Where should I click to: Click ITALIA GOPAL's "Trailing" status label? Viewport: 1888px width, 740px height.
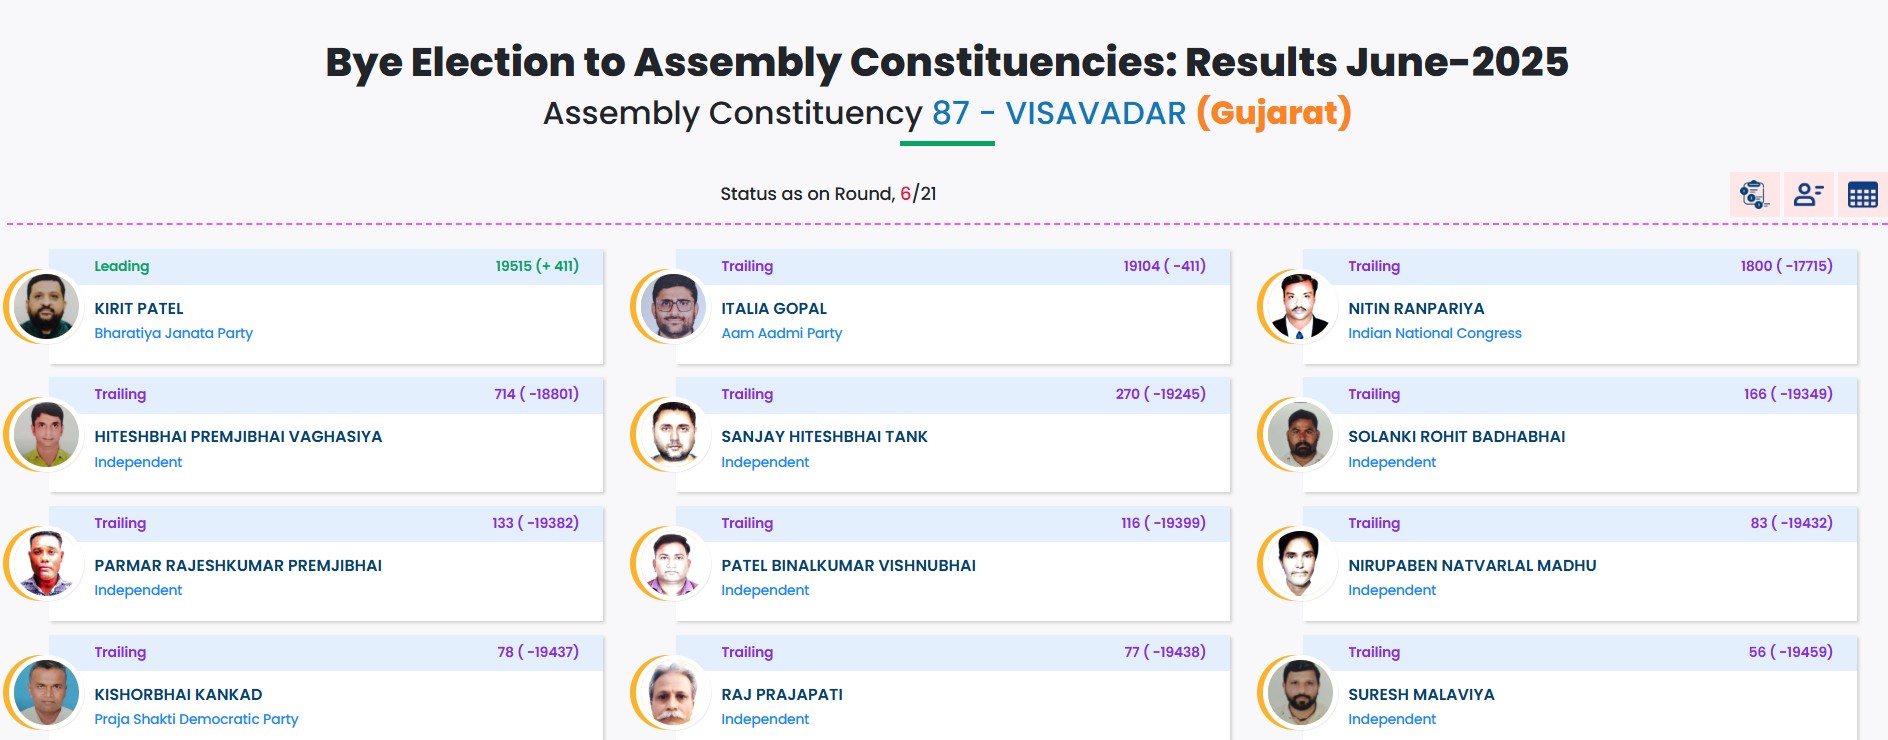tap(747, 266)
